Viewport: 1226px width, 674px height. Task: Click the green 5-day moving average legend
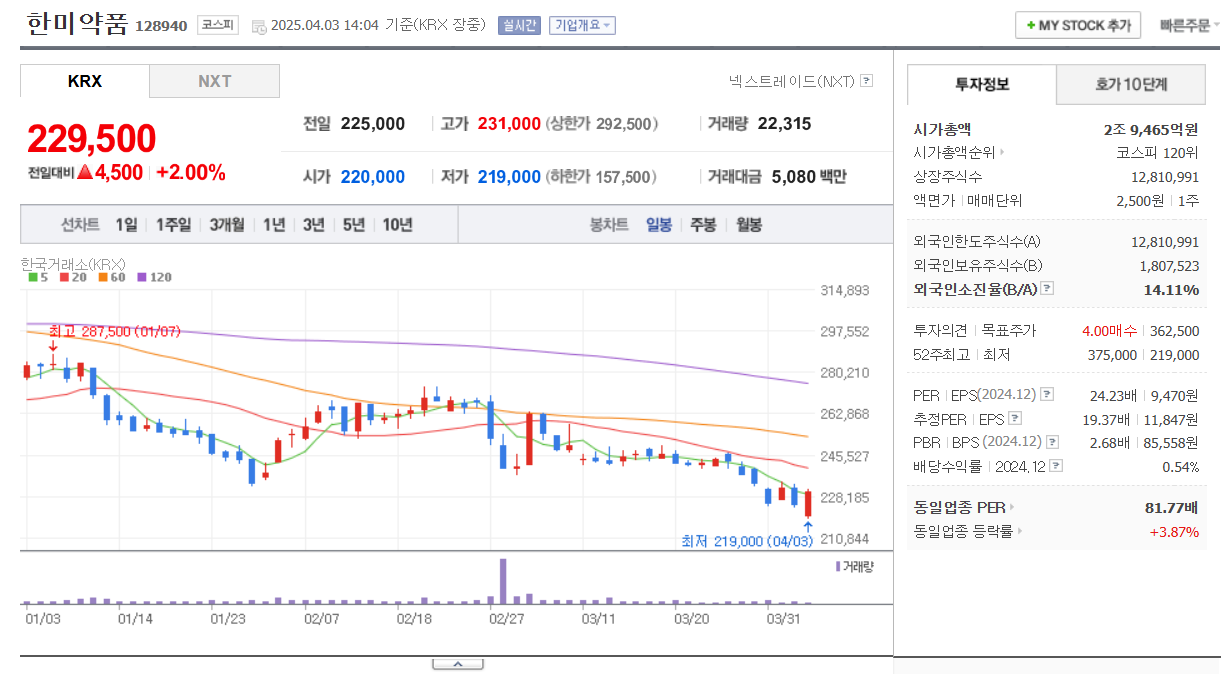coord(37,277)
